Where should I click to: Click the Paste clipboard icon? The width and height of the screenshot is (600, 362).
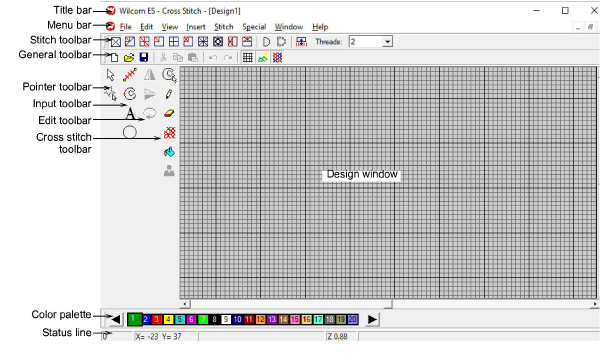(x=193, y=57)
